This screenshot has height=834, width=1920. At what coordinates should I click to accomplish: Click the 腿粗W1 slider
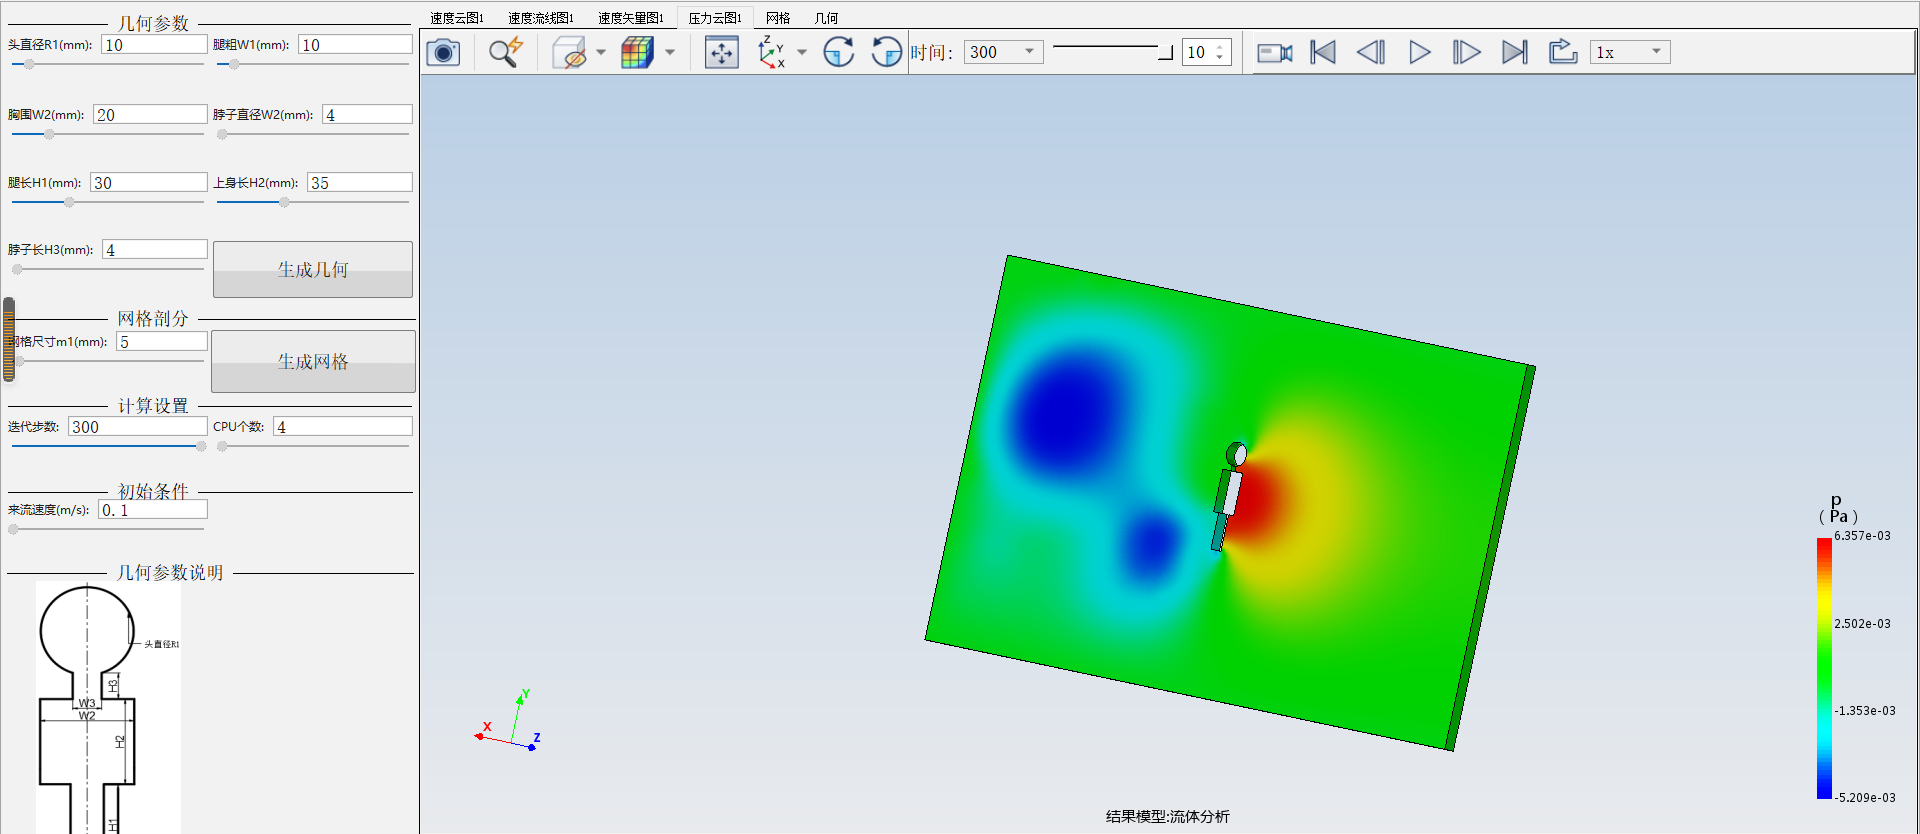pos(313,64)
